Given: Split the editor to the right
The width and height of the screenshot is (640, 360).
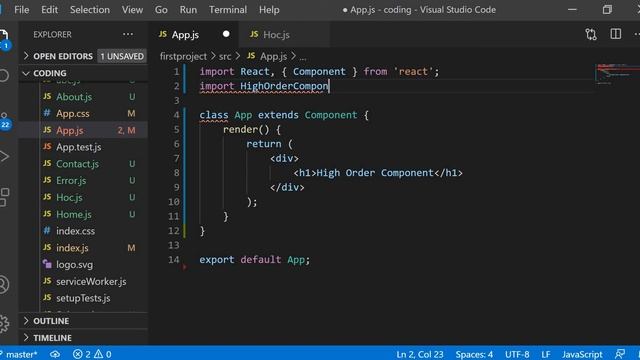Looking at the screenshot, I should pyautogui.click(x=616, y=34).
